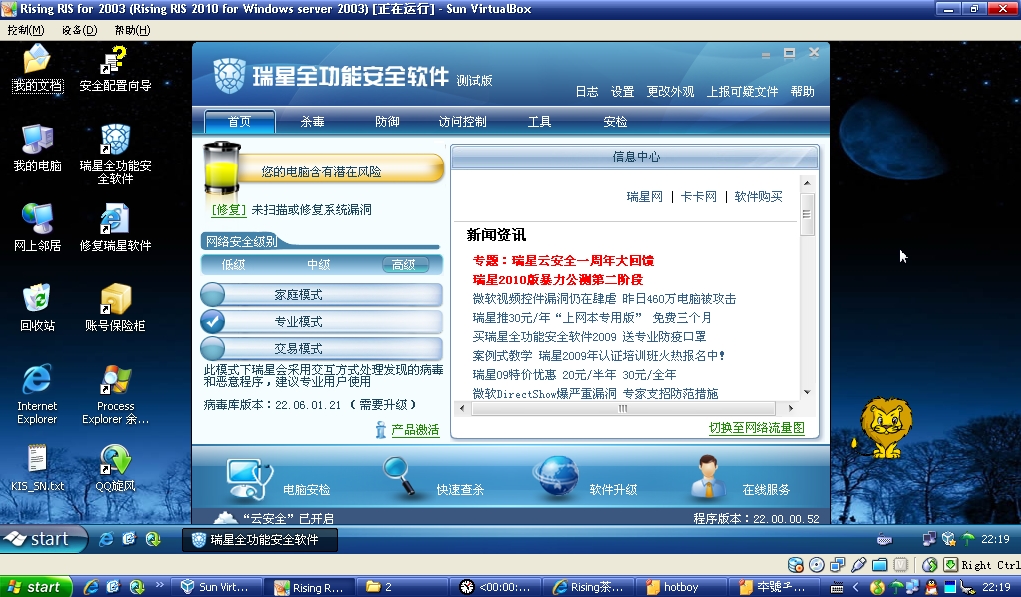The width and height of the screenshot is (1021, 597).
Task: Select 家庭模式 home mode
Action: click(322, 295)
